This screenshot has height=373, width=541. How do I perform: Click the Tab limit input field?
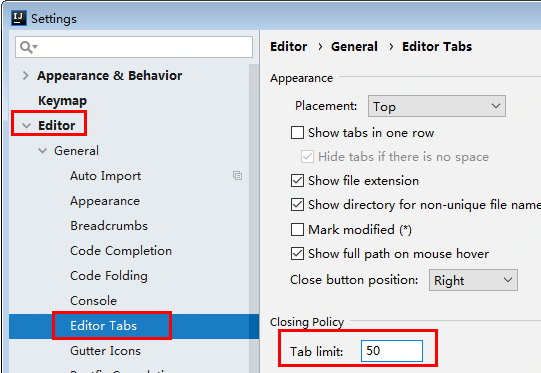point(392,351)
